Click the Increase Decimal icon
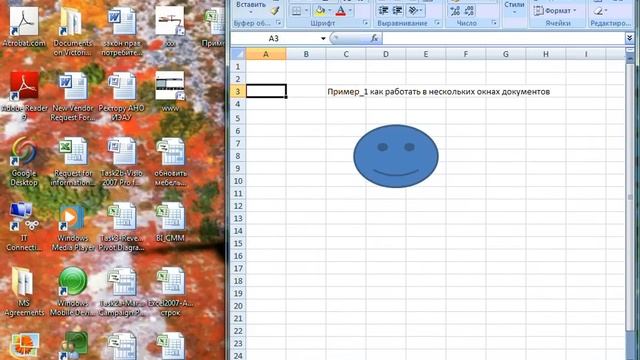640x360 pixels. click(455, 11)
